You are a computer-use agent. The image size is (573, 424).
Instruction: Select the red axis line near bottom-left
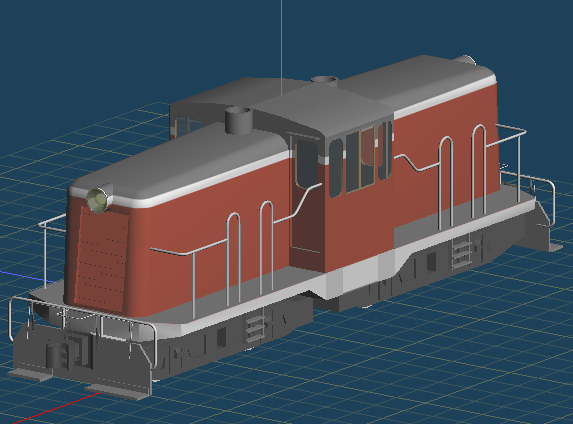[x=55, y=409]
